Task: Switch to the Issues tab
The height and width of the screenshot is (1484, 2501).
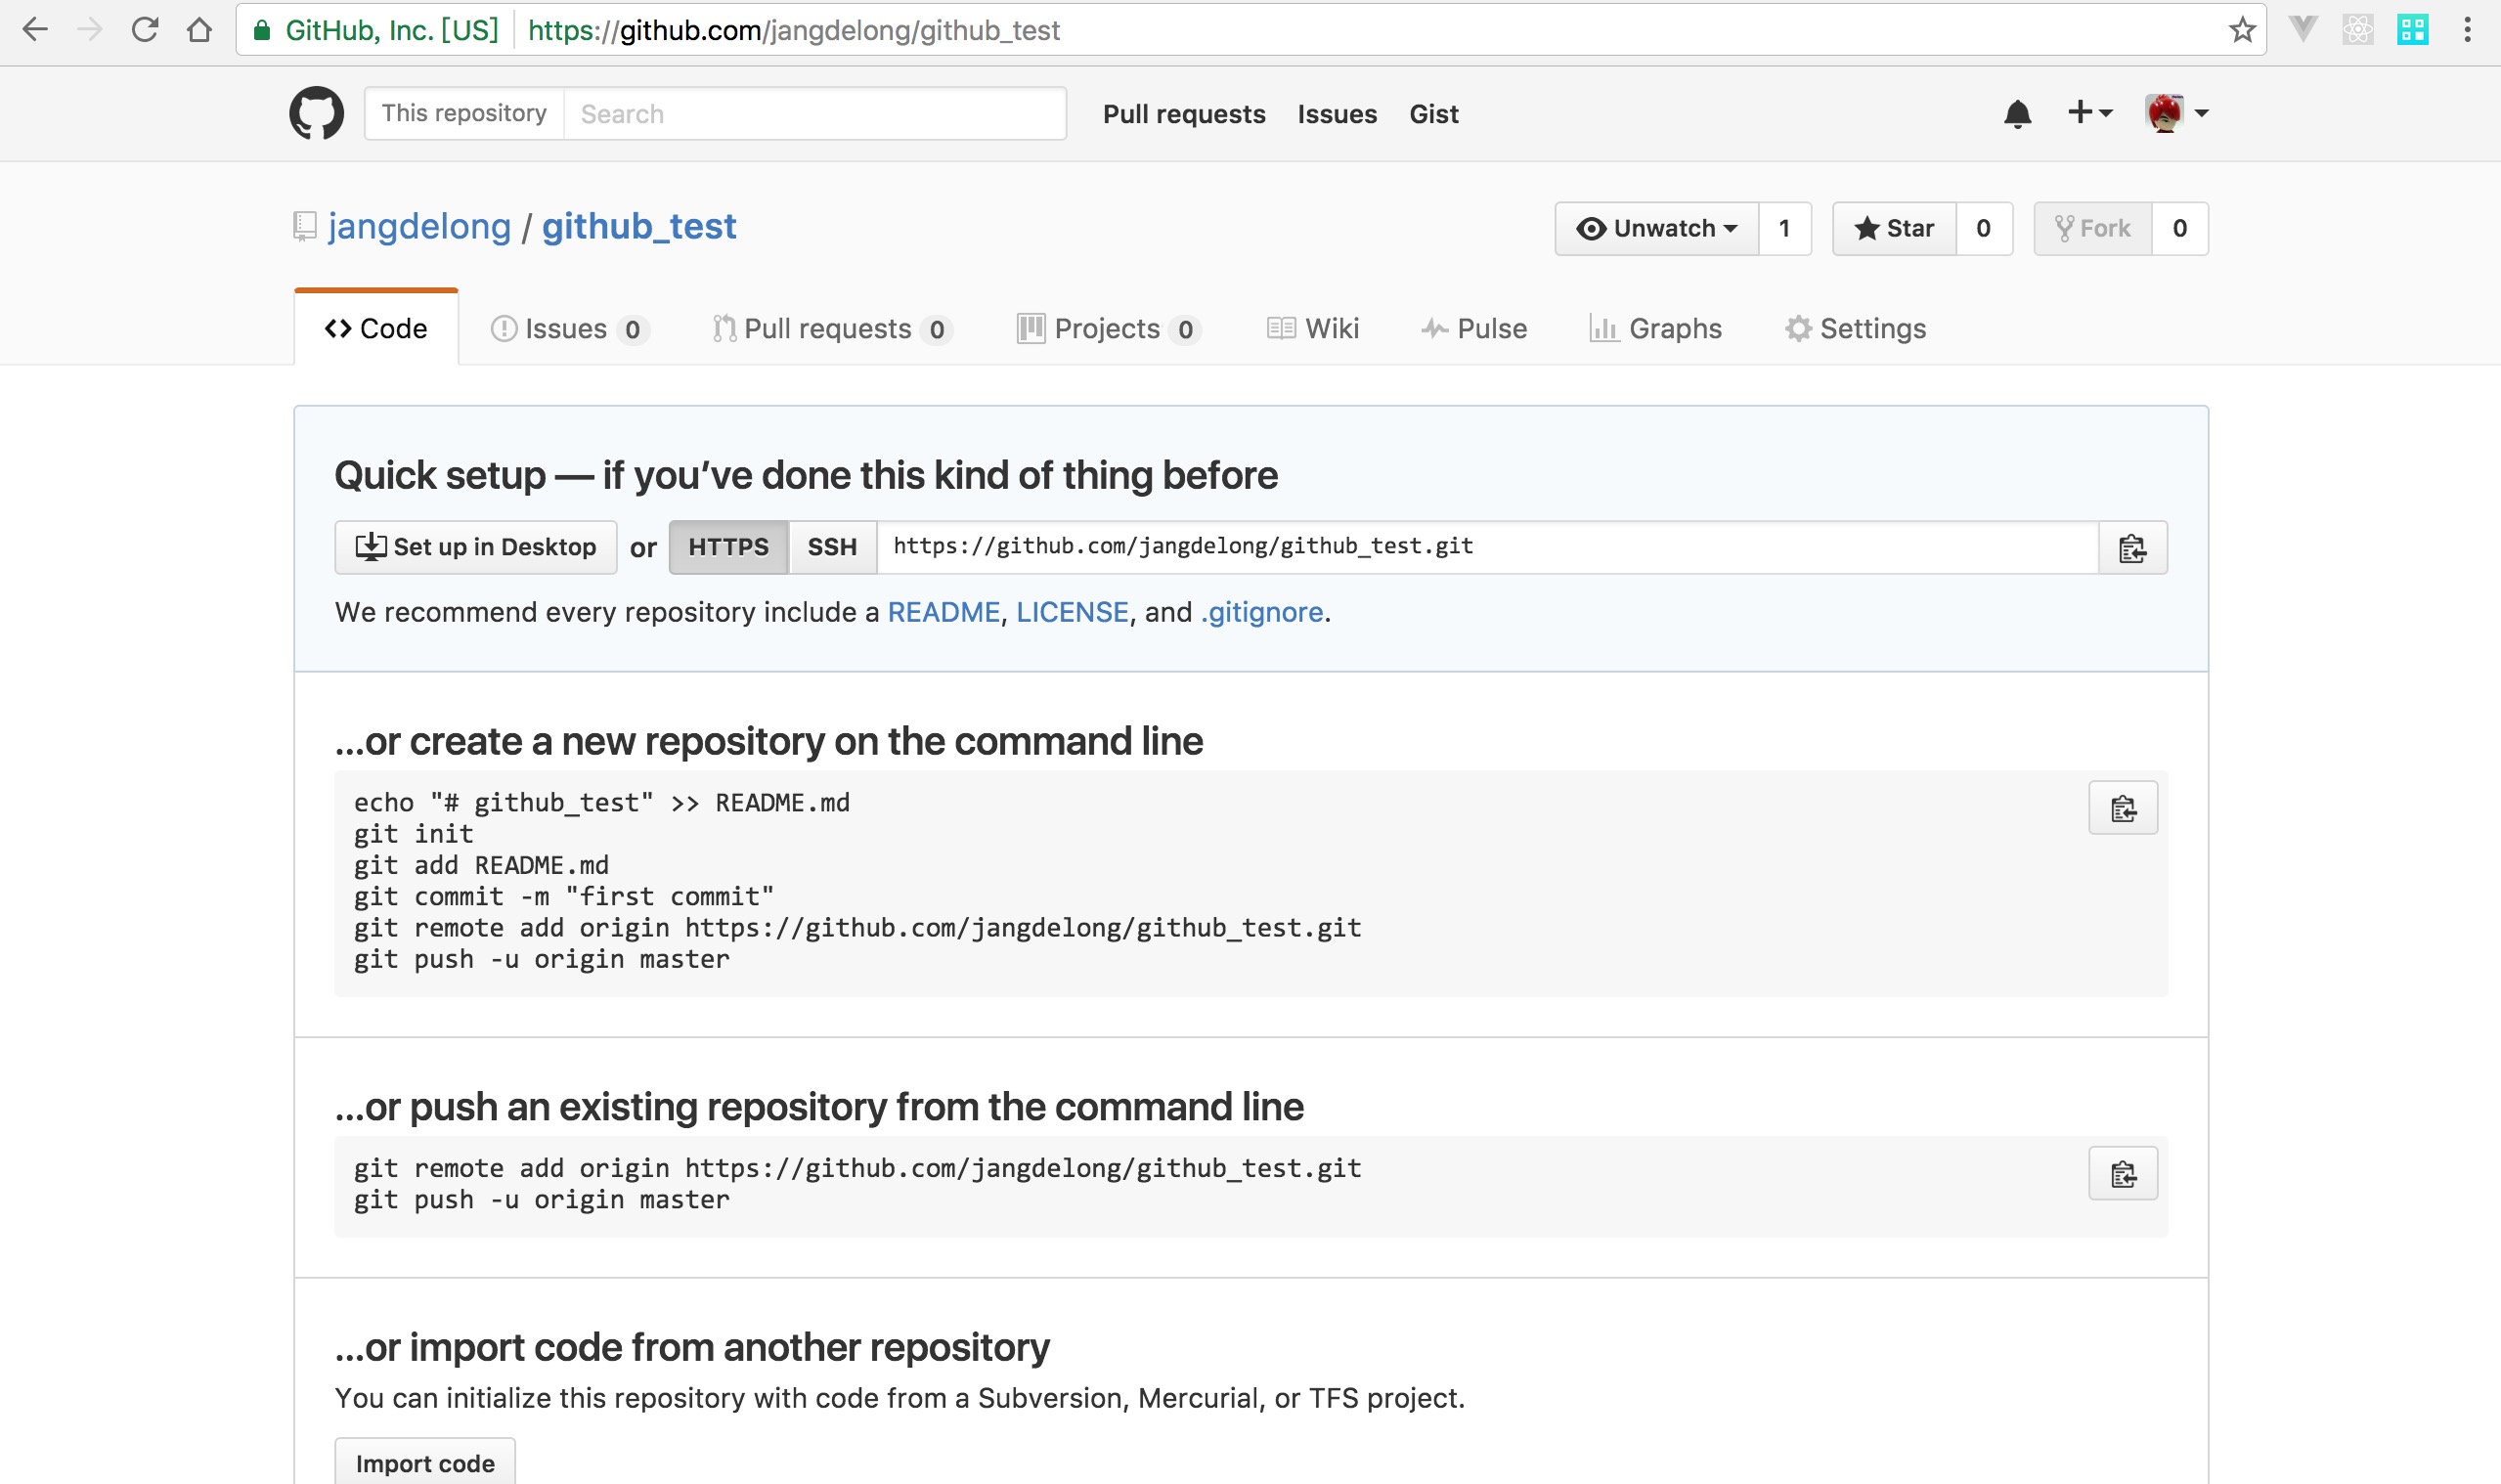Action: [x=569, y=328]
